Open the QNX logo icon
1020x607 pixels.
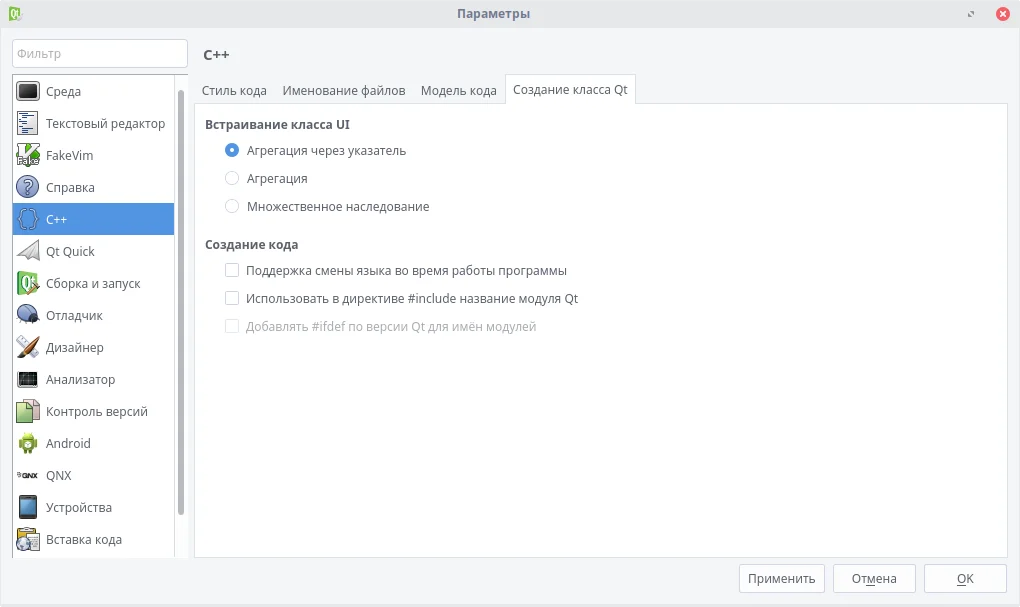(28, 476)
